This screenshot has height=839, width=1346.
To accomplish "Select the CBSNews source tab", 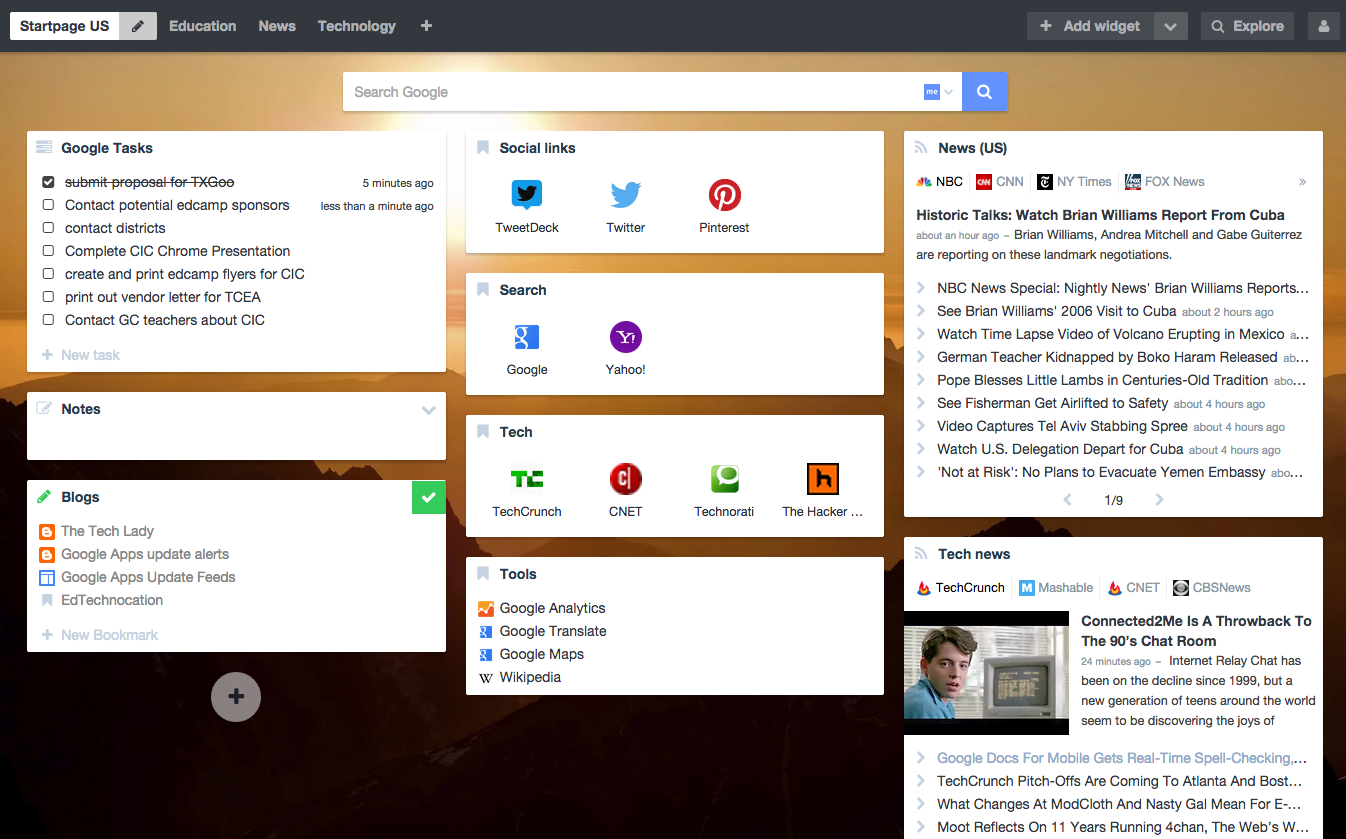I will [1212, 588].
